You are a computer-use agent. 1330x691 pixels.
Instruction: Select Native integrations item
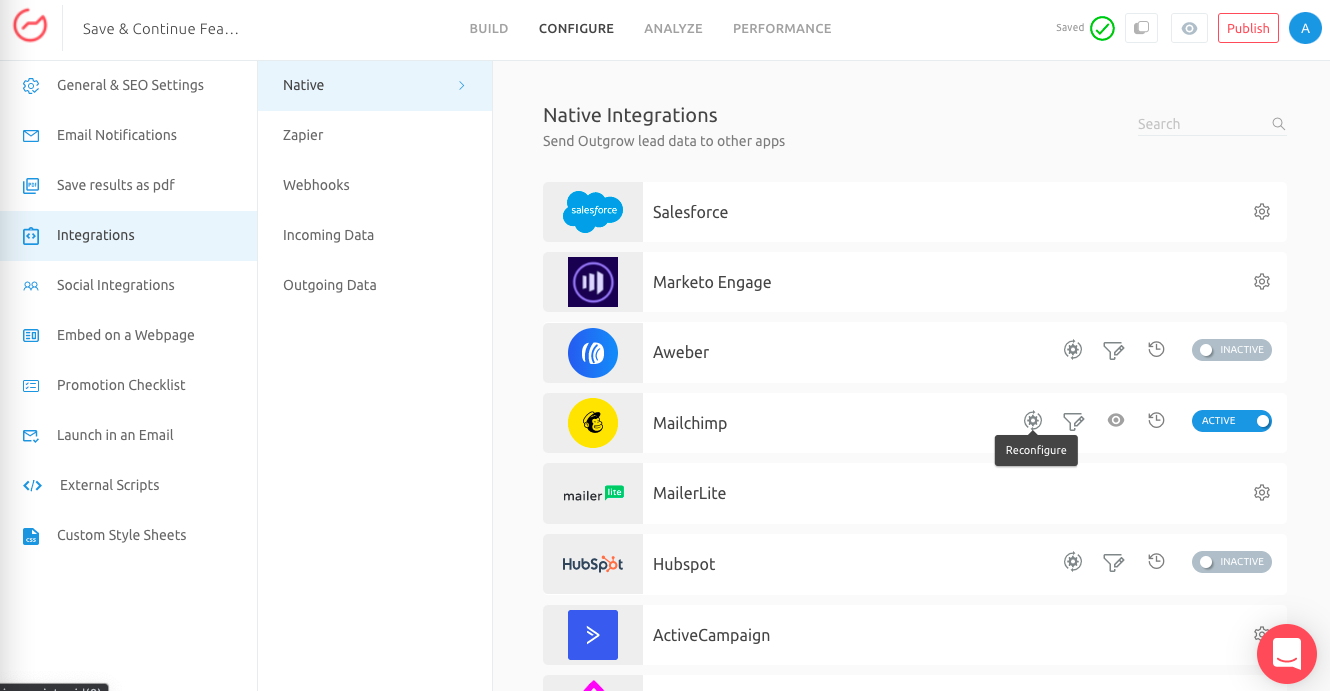(375, 85)
